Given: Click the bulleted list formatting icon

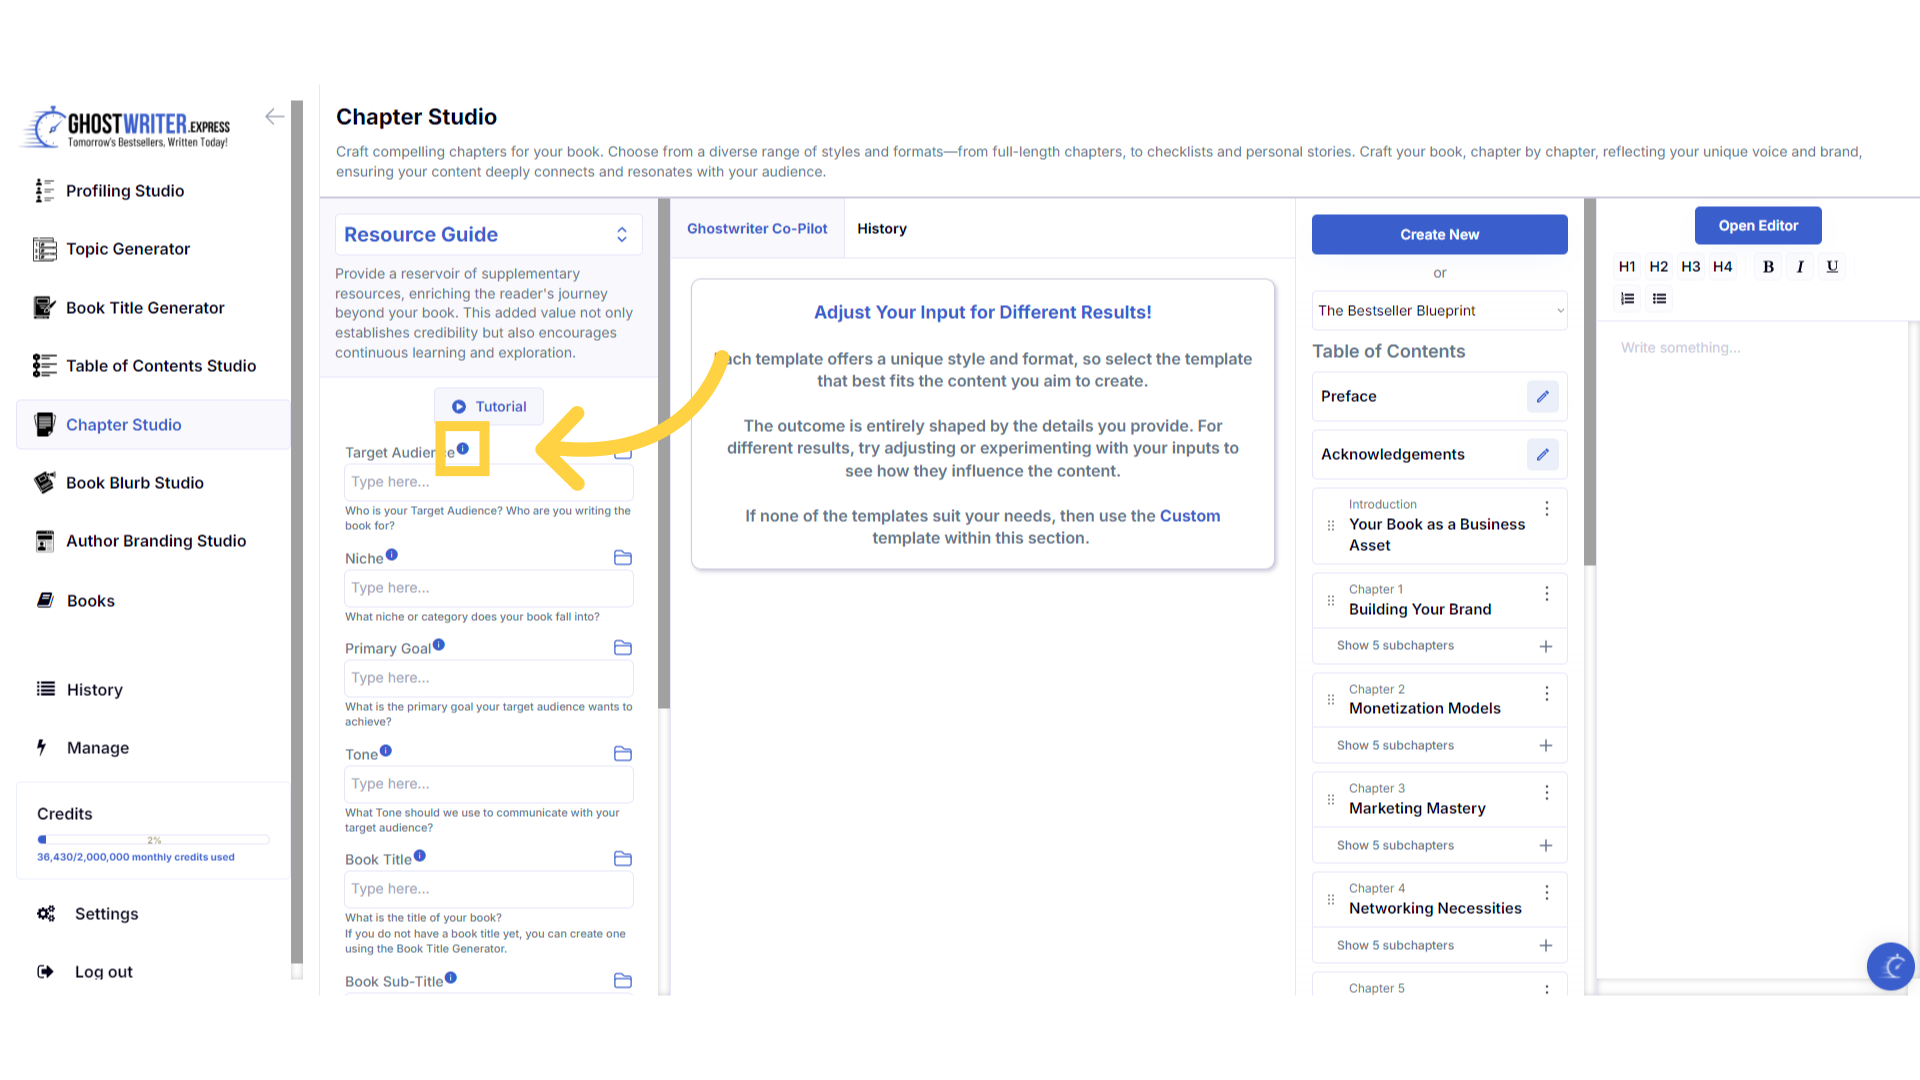Looking at the screenshot, I should [1660, 299].
